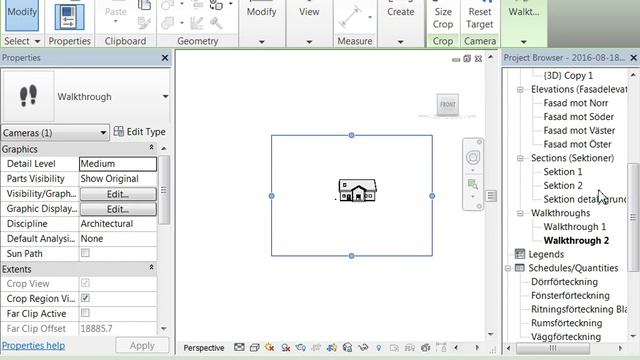Collapse the Schedules/Quantities tree node
640x360 pixels.
(x=508, y=268)
